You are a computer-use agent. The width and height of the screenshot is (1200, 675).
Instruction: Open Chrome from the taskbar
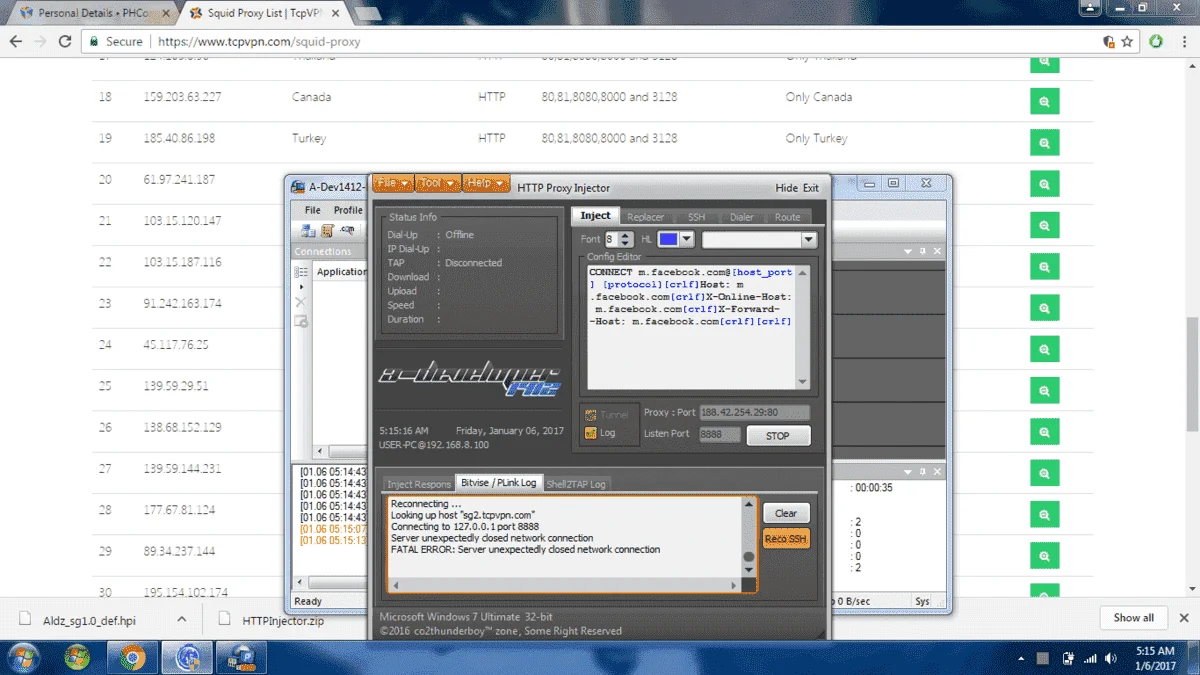pyautogui.click(x=132, y=658)
